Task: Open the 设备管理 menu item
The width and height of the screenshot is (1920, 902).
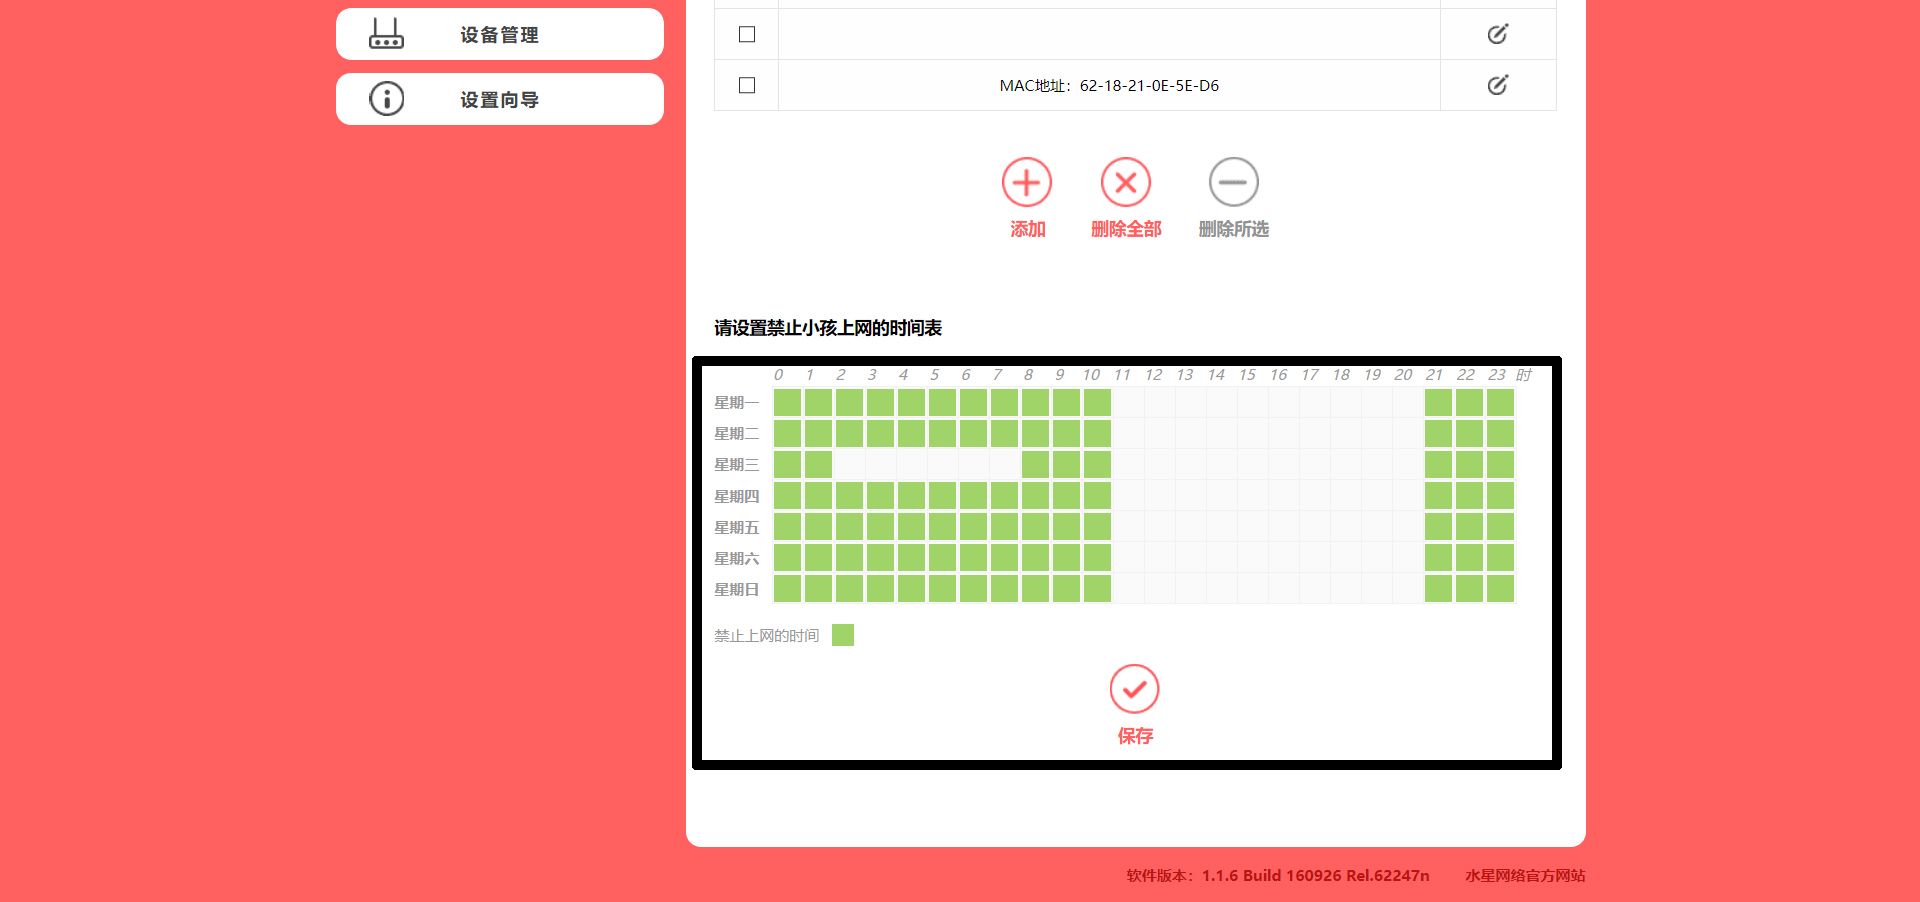Action: 499,35
